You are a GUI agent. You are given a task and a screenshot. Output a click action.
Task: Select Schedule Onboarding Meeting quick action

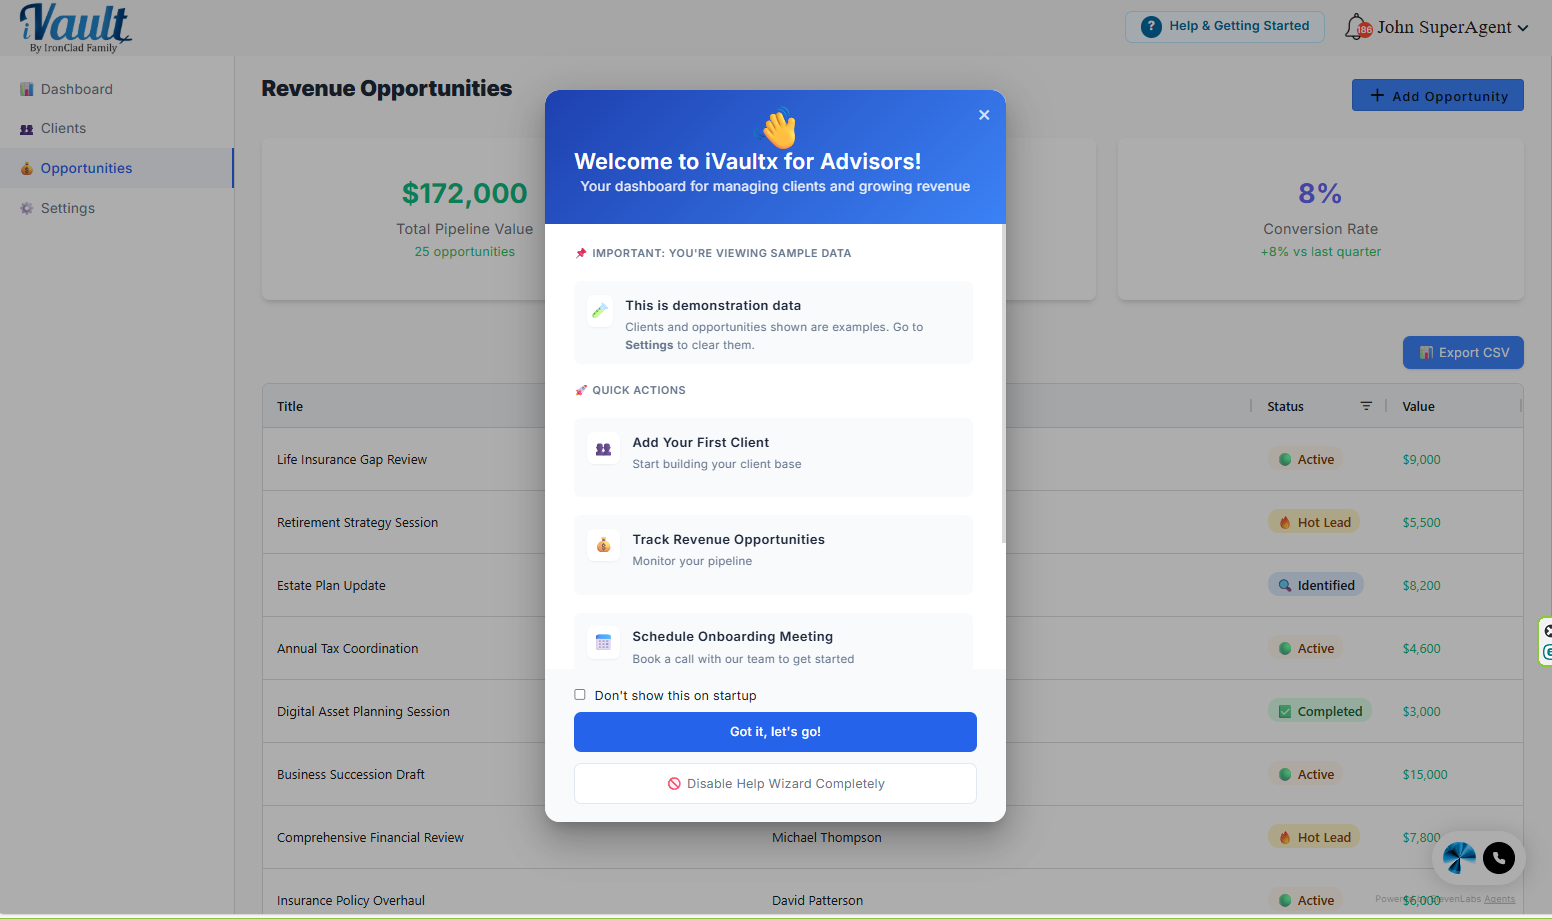(x=773, y=642)
